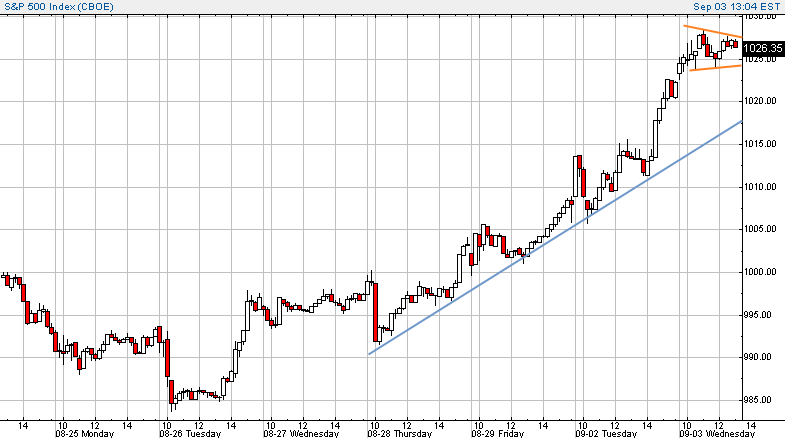
Task: Click the 08-26 Tuesday date label
Action: [190, 433]
